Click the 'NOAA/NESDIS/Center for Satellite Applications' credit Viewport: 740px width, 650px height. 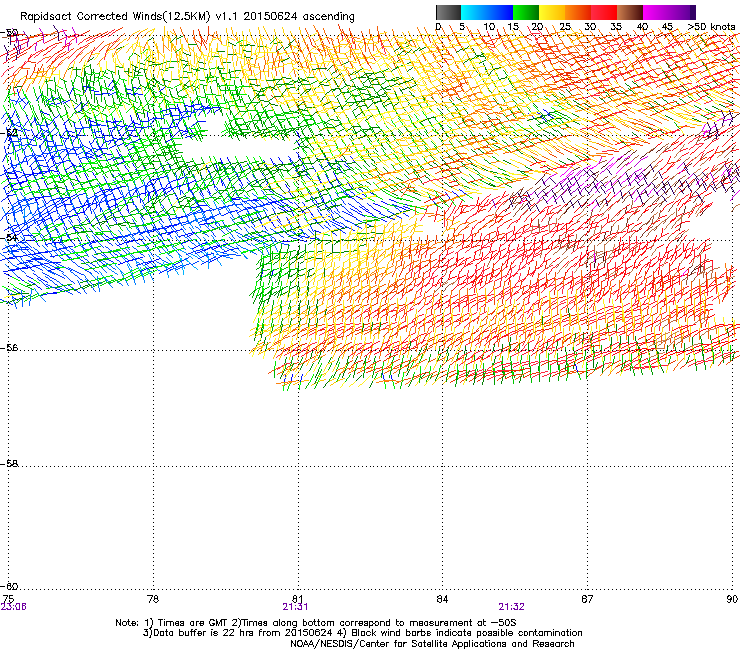tap(400, 644)
